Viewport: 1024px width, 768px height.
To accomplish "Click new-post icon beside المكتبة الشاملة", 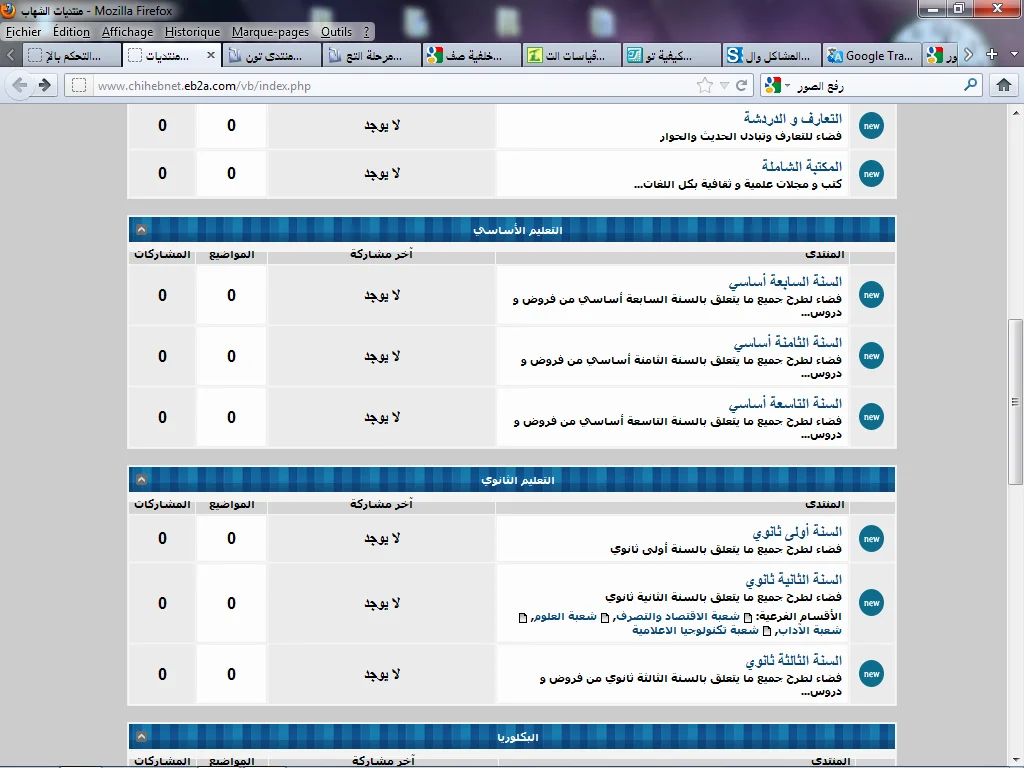I will (x=871, y=173).
